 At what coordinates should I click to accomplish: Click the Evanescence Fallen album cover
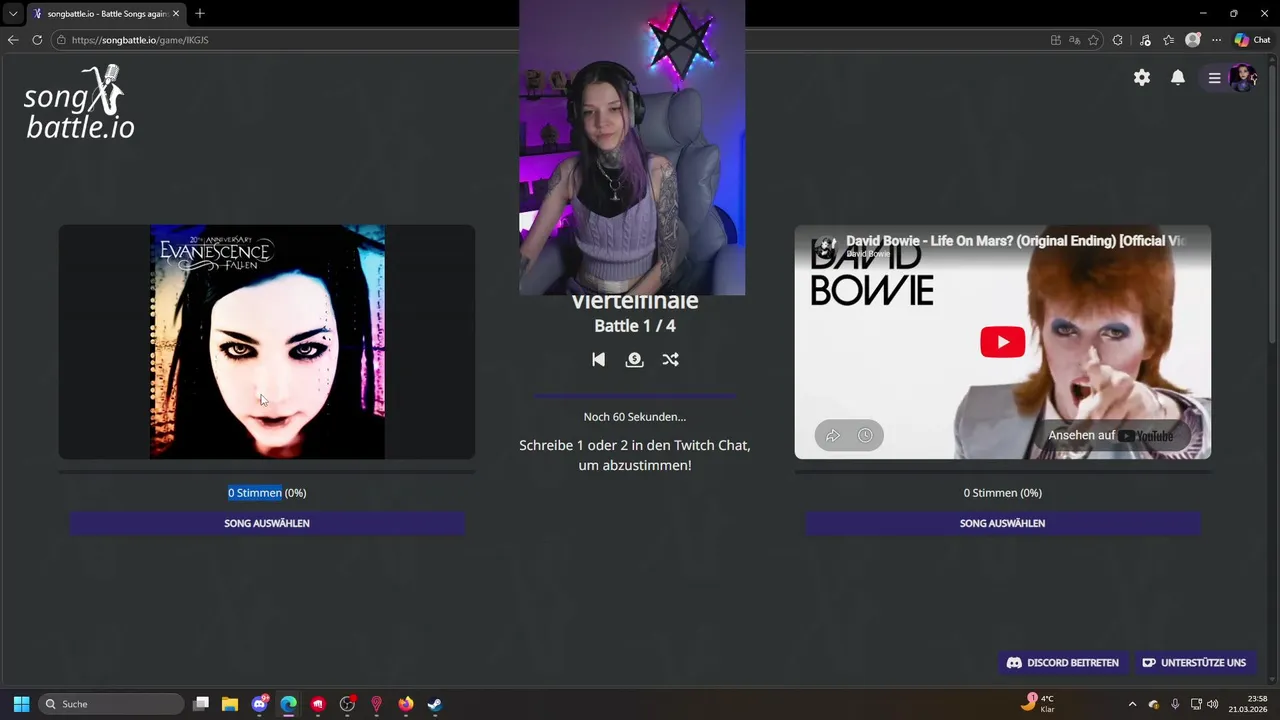click(267, 342)
